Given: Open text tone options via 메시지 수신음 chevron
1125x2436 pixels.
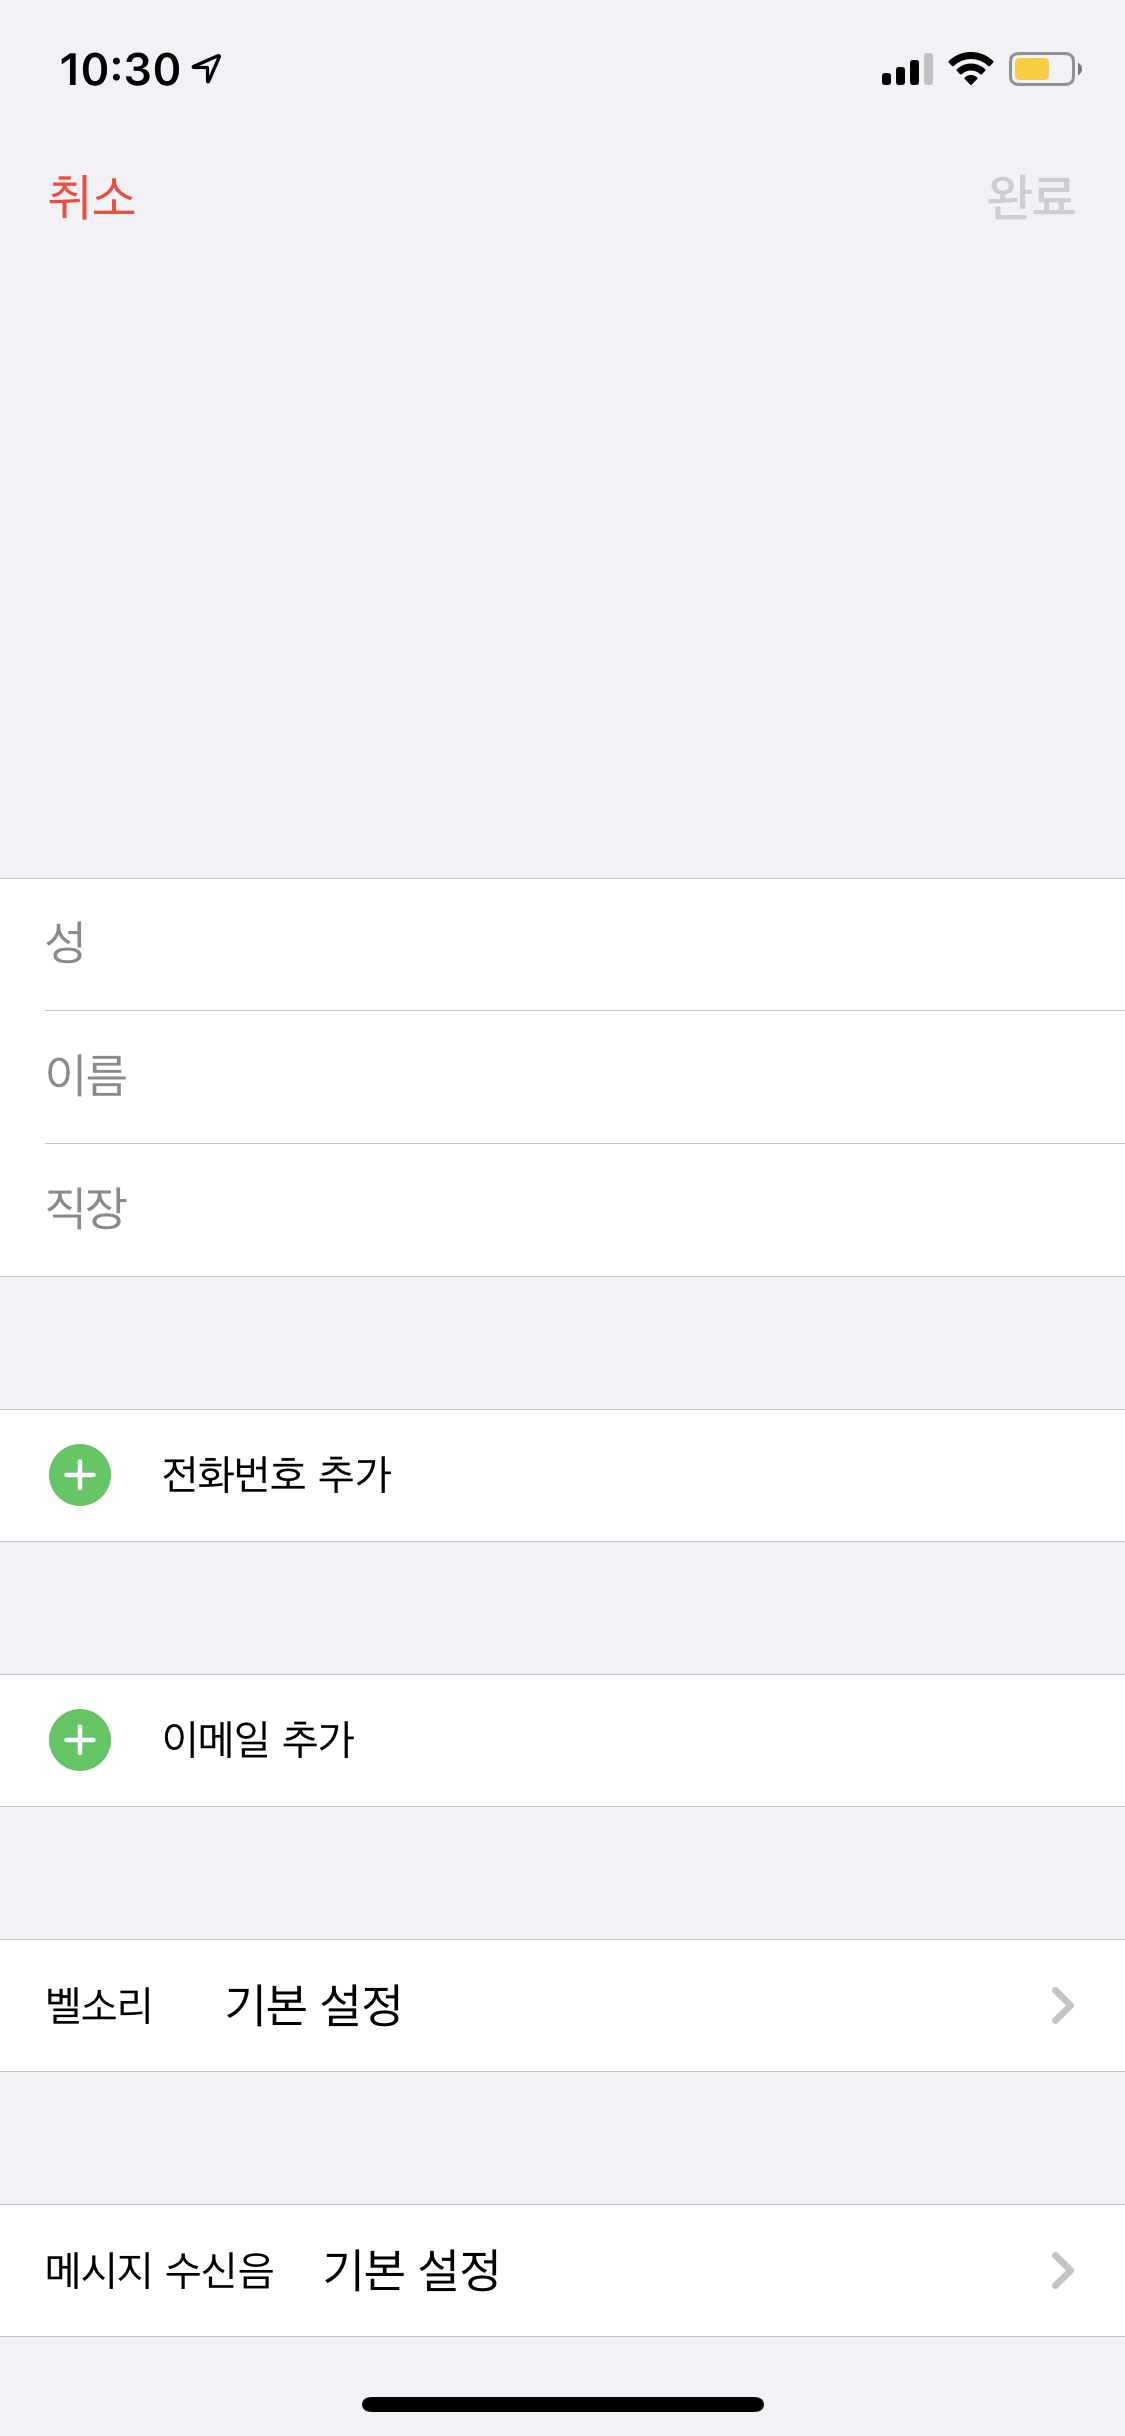Looking at the screenshot, I should 1062,2270.
